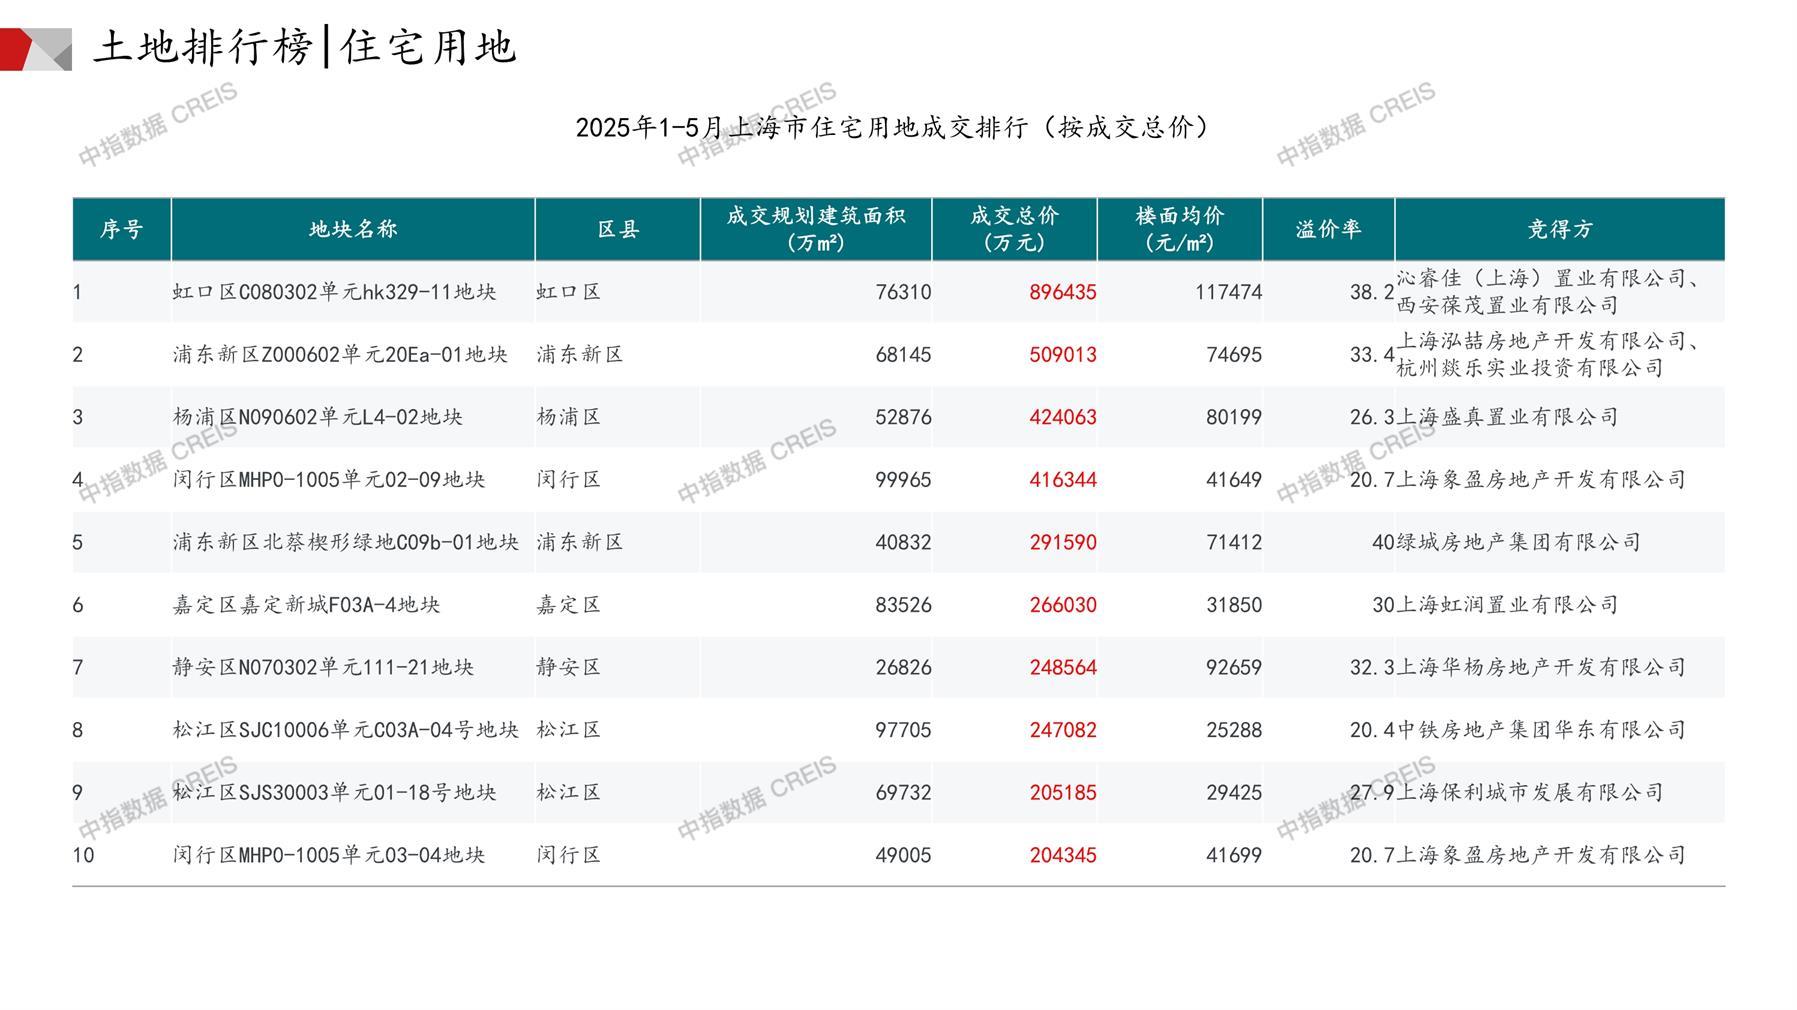The image size is (1797, 1010).
Task: Select the 中铁房地产集团华东有限公司 cell
Action: click(x=1540, y=730)
